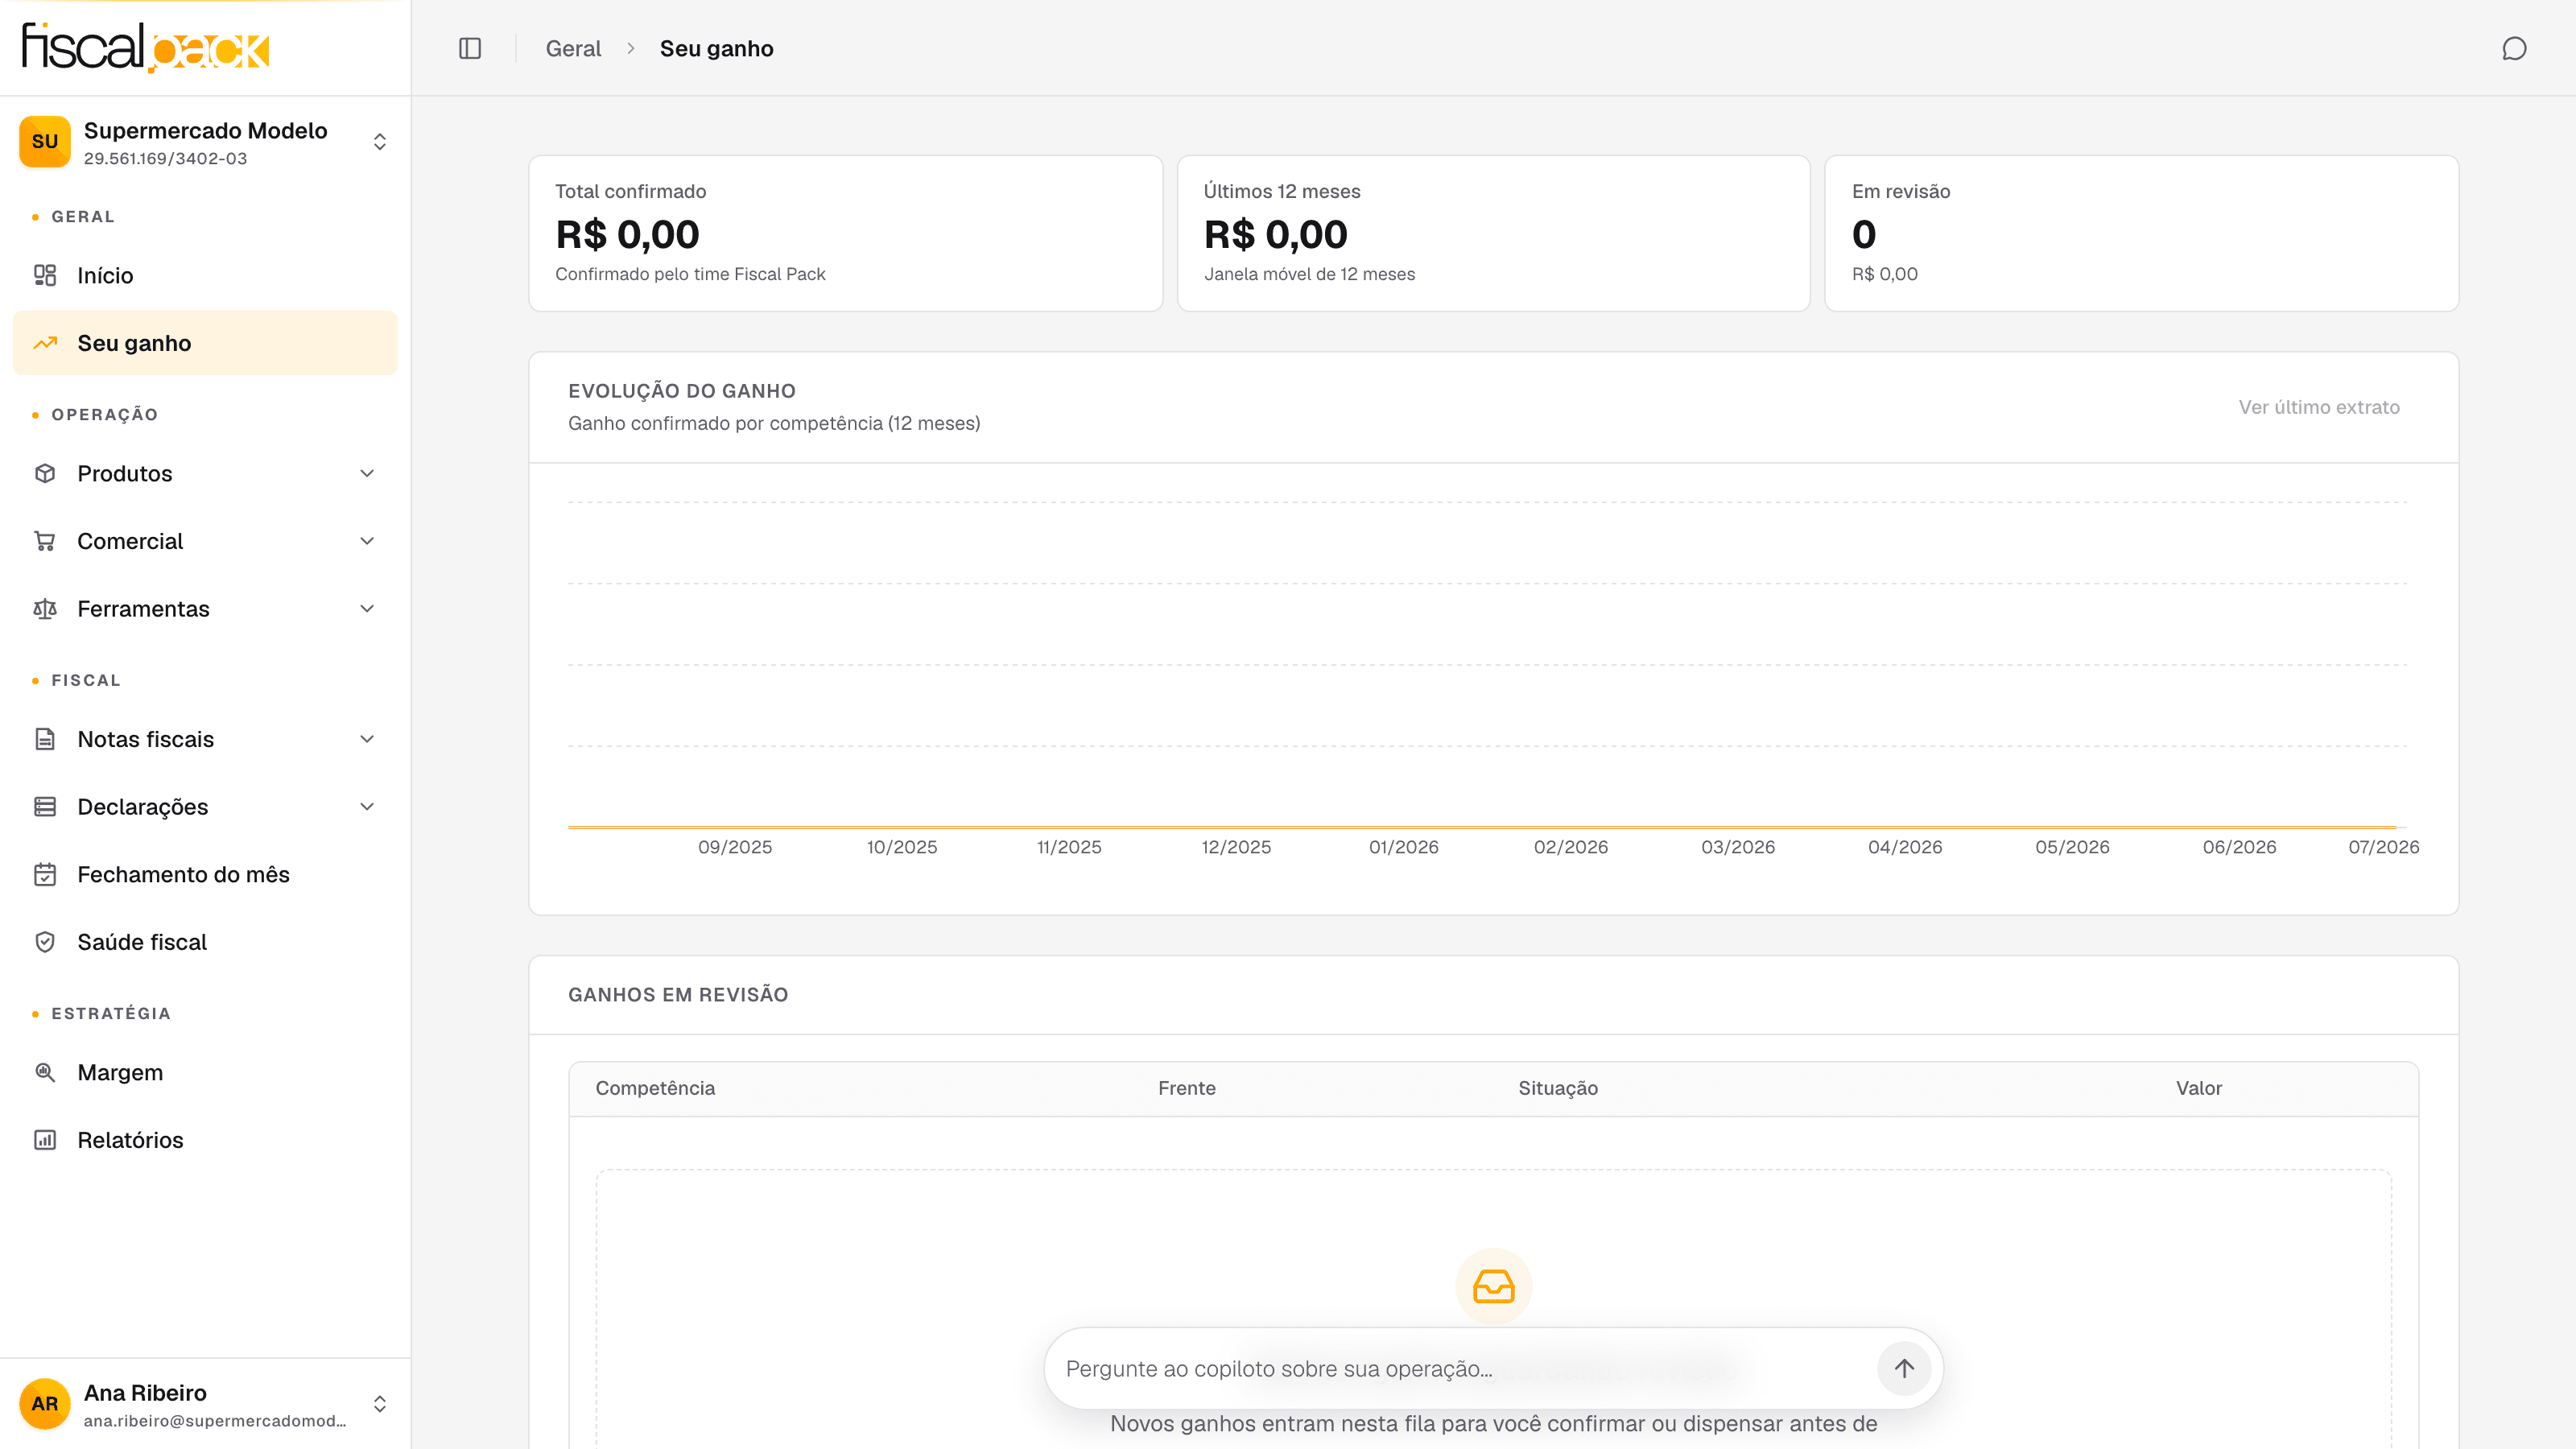Open the Supermercado Modelo company switcher

point(205,142)
